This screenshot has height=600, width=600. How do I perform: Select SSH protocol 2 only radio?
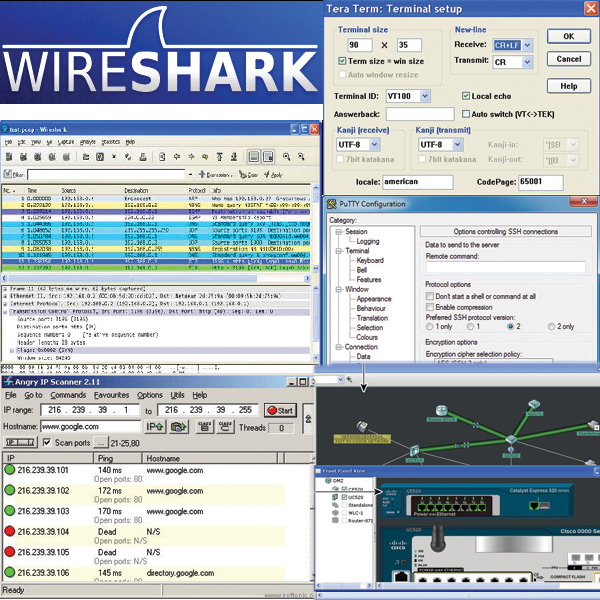point(551,326)
